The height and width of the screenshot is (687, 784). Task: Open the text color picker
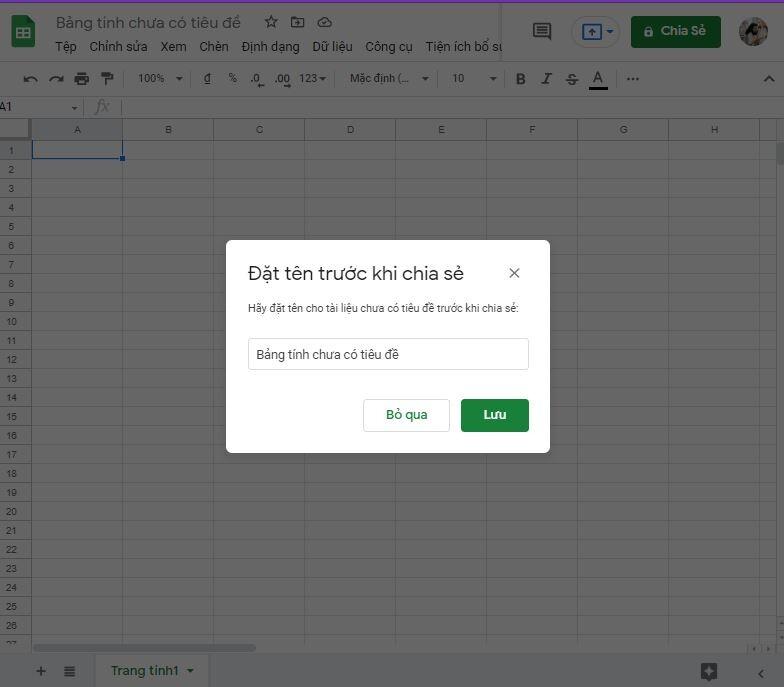[598, 80]
